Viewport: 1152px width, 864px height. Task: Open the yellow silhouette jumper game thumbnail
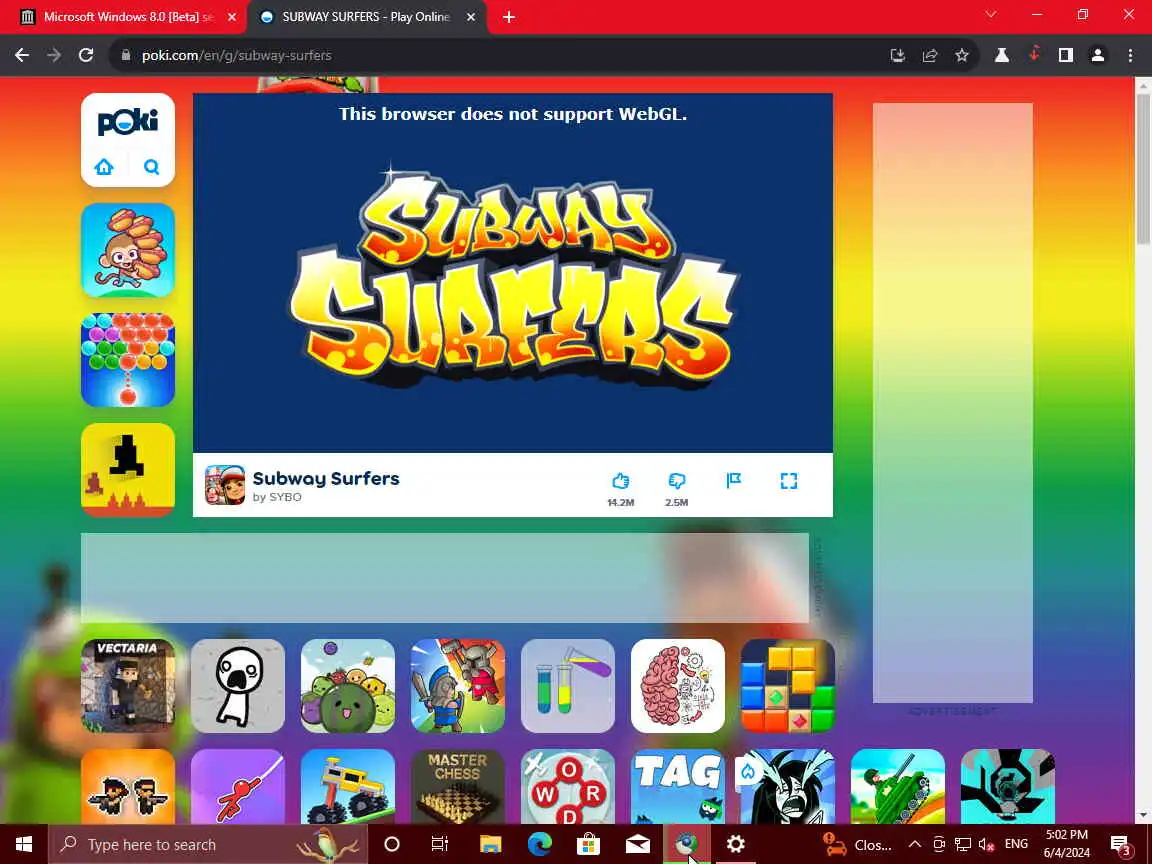128,469
